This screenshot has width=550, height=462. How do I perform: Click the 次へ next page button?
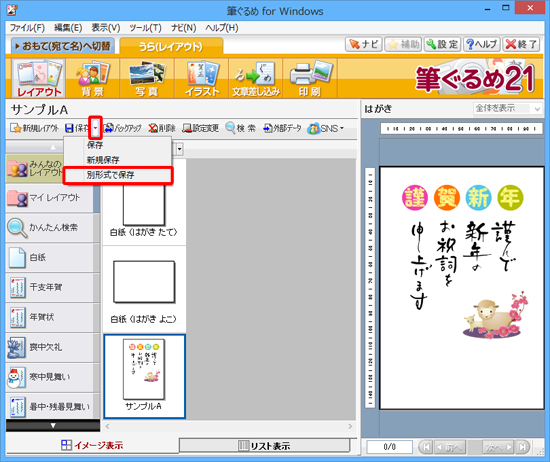pyautogui.click(x=498, y=447)
